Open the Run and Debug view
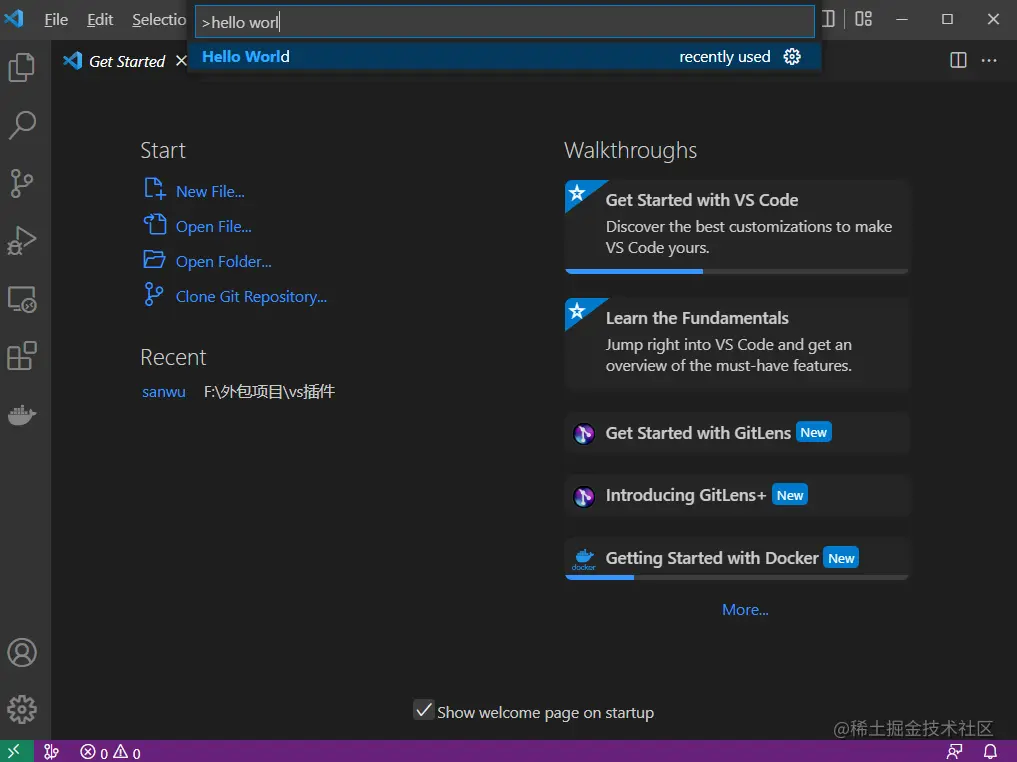The image size is (1017, 762). (22, 241)
